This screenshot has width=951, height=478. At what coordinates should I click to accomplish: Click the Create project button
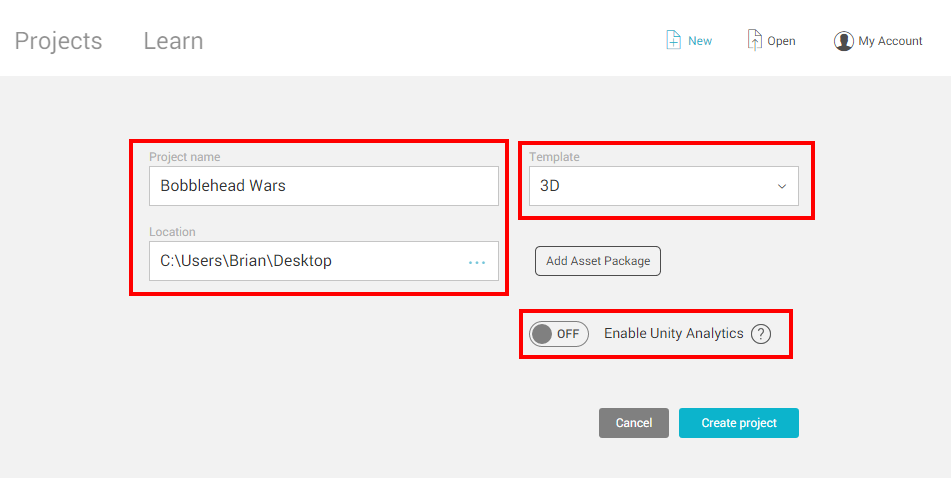click(x=738, y=423)
